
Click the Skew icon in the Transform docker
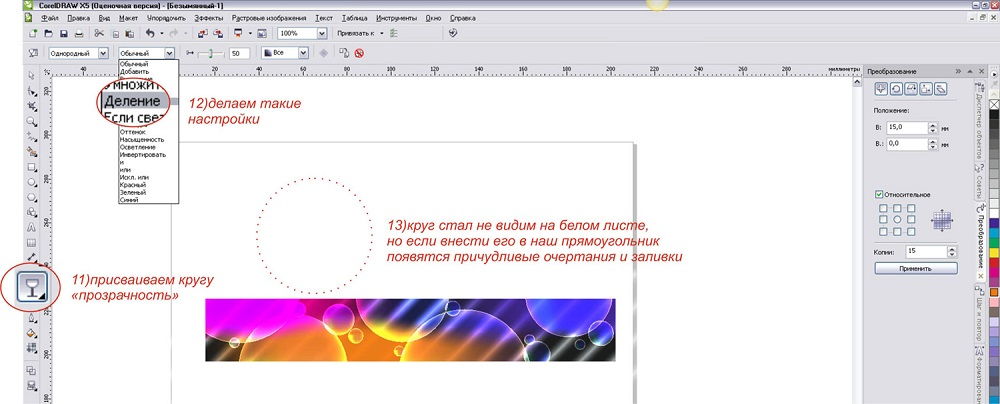coord(941,89)
